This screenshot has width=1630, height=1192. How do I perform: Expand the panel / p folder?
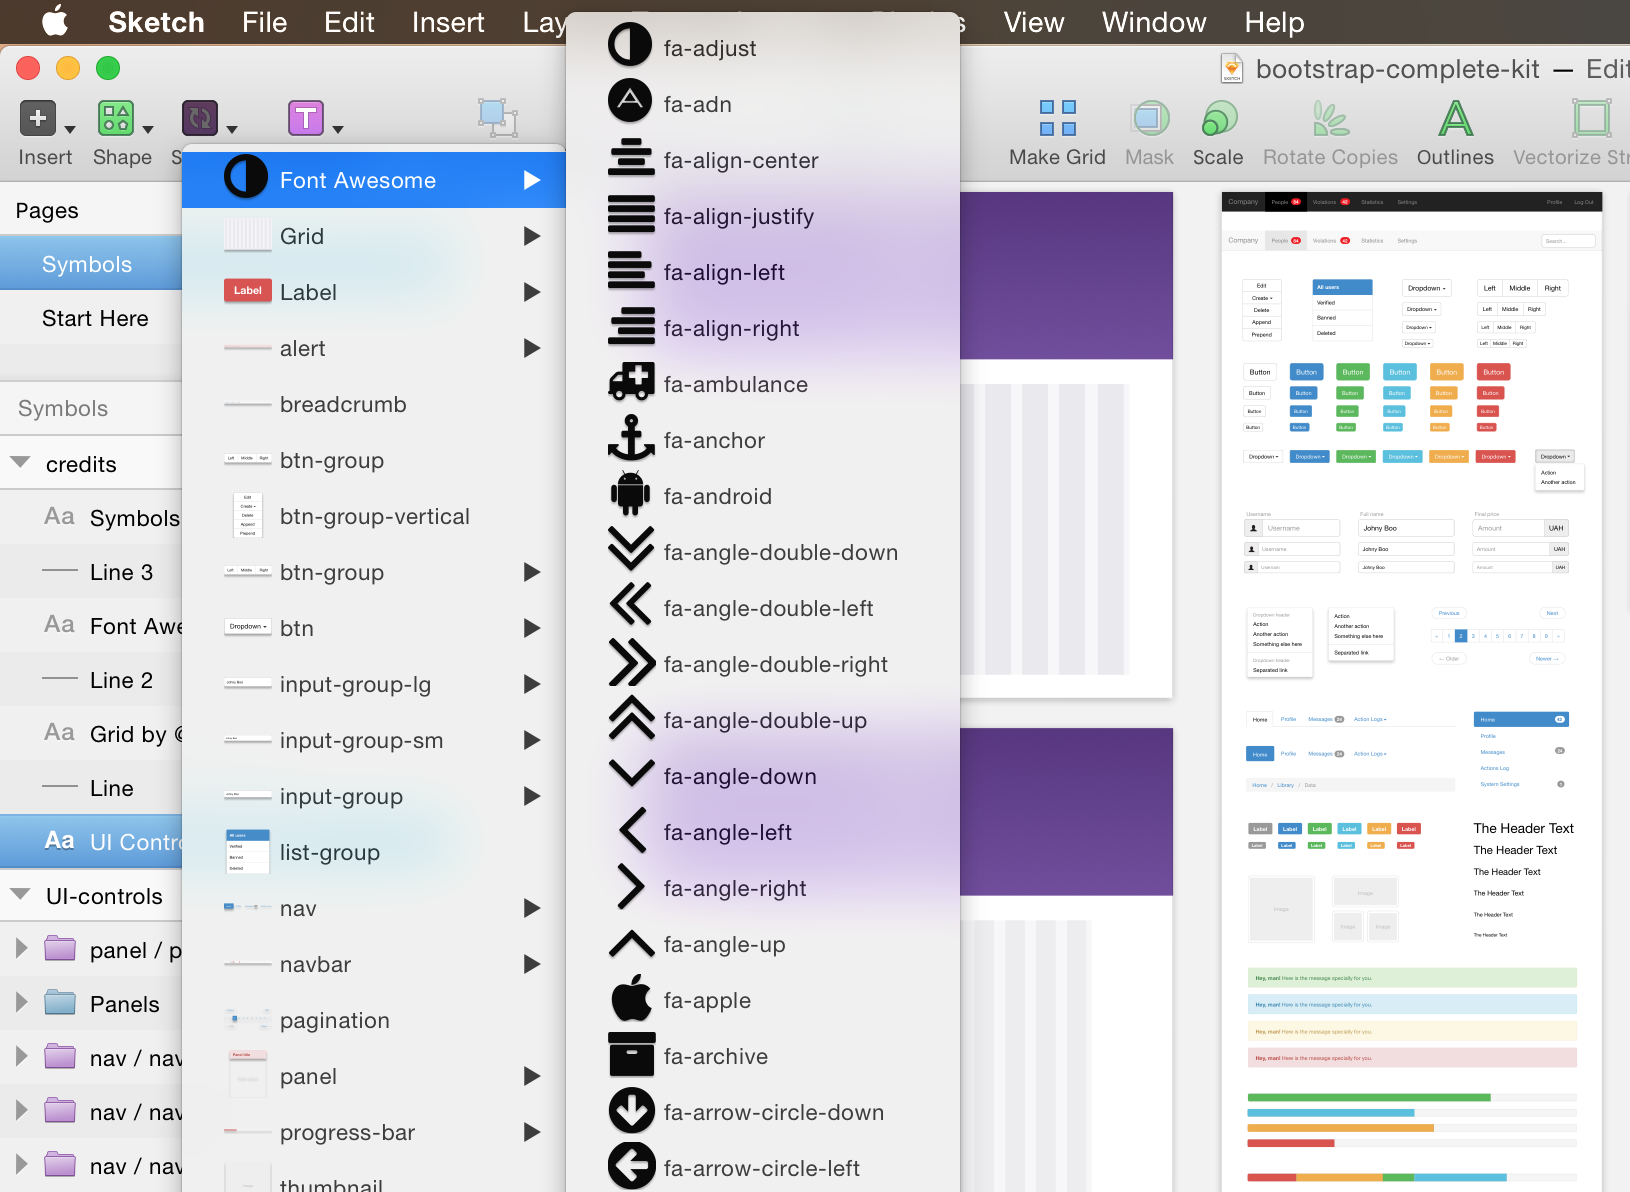click(x=21, y=948)
